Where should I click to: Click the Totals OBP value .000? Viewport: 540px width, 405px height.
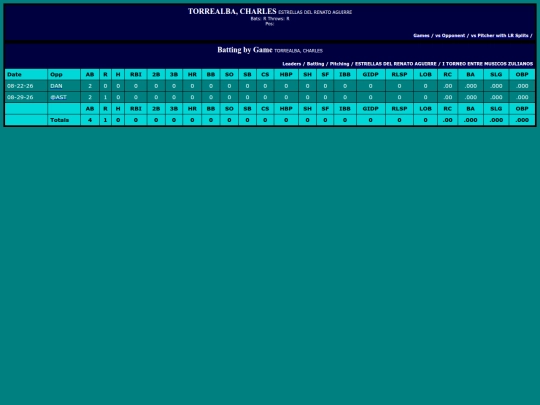(x=522, y=120)
